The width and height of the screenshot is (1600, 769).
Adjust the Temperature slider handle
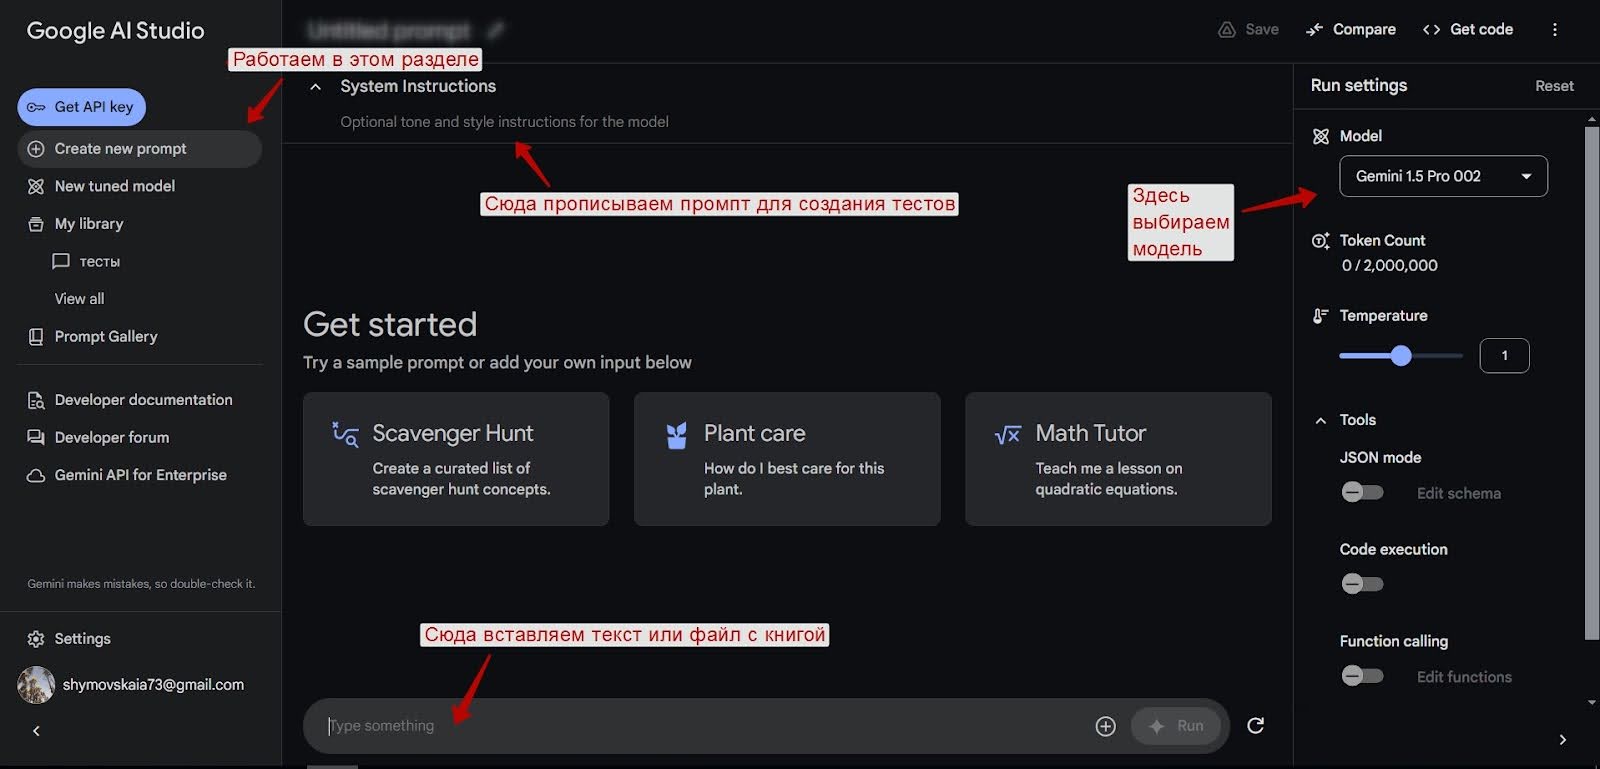(1401, 356)
